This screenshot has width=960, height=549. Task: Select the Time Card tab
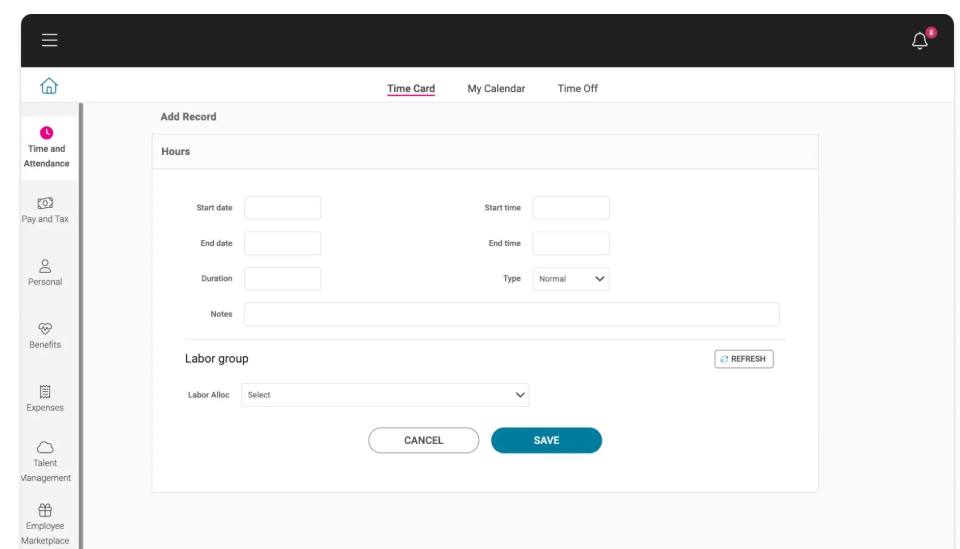click(x=411, y=89)
